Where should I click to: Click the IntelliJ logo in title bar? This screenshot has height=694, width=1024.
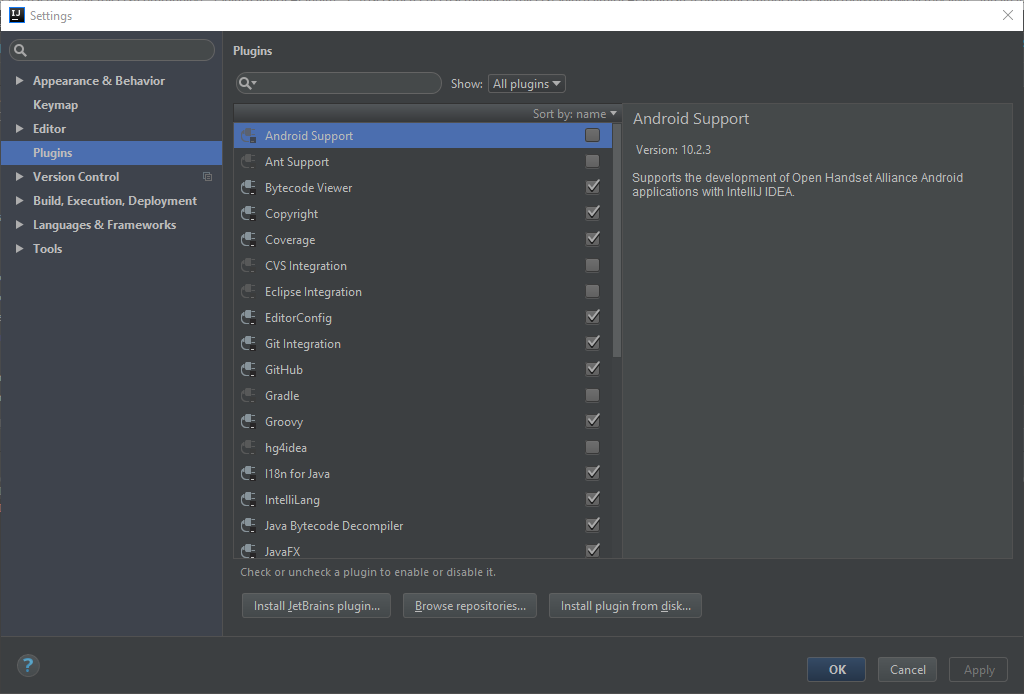[17, 16]
